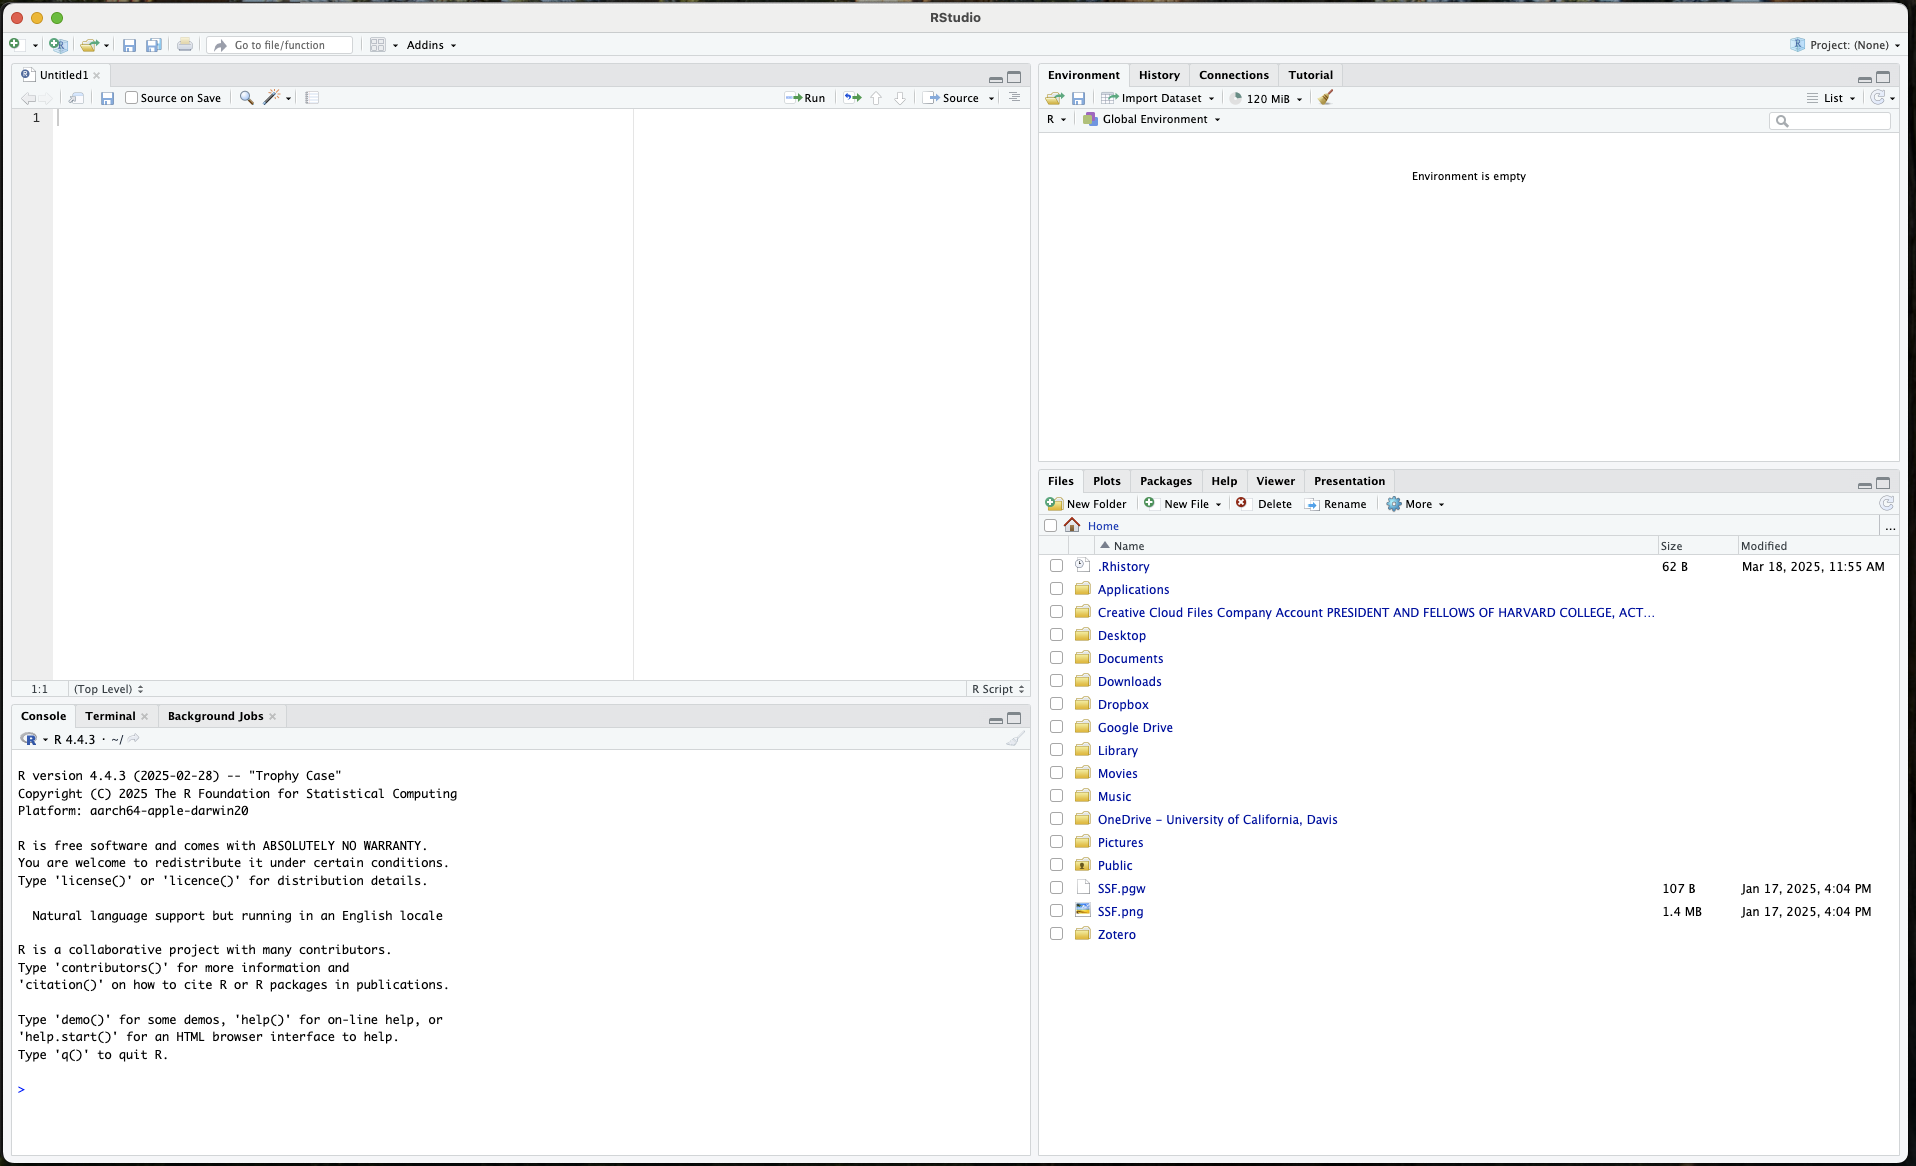The image size is (1916, 1166).
Task: Create a folder with the New Folder button
Action: [1086, 504]
